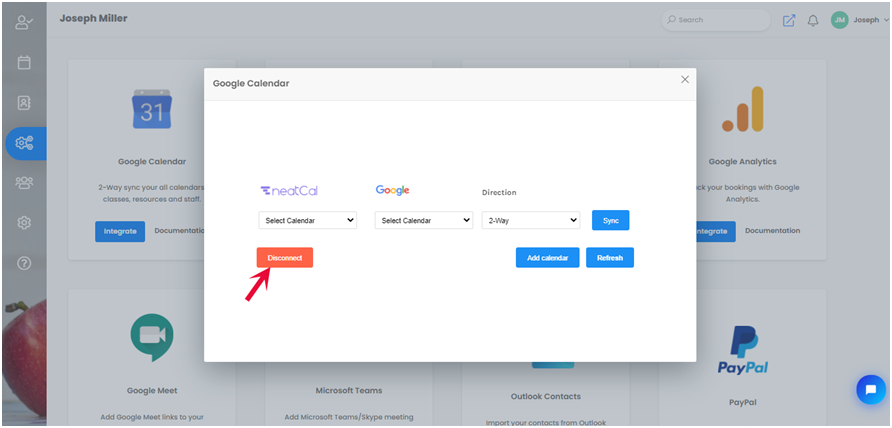Viewport: 892px width, 428px height.
Task: Click the Google logo in dialog
Action: (393, 190)
